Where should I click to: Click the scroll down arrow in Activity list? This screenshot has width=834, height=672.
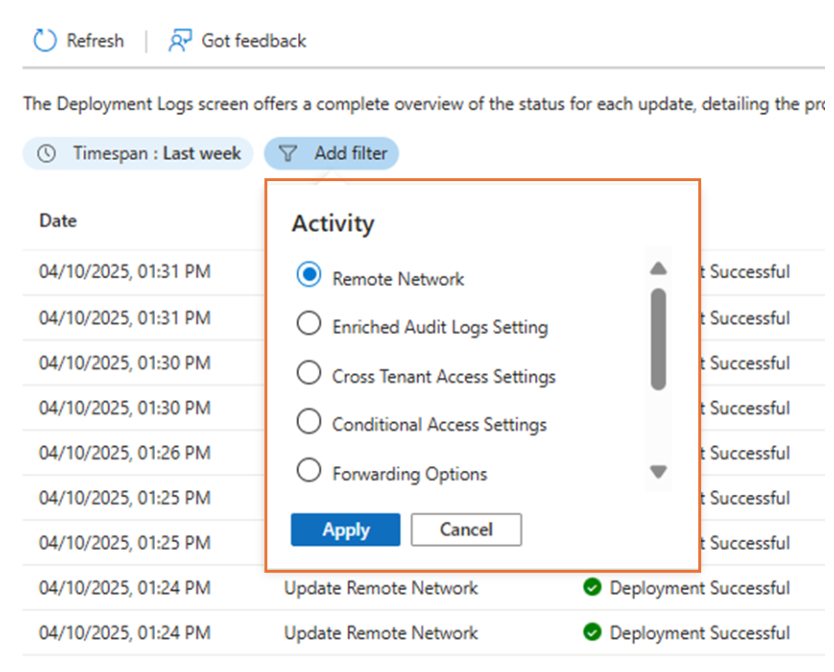pyautogui.click(x=658, y=471)
